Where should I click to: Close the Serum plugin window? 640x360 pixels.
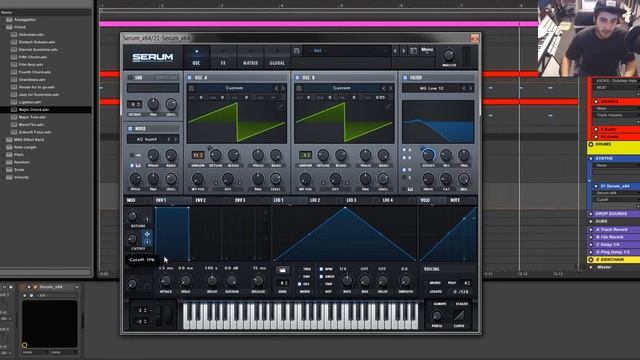click(x=474, y=38)
